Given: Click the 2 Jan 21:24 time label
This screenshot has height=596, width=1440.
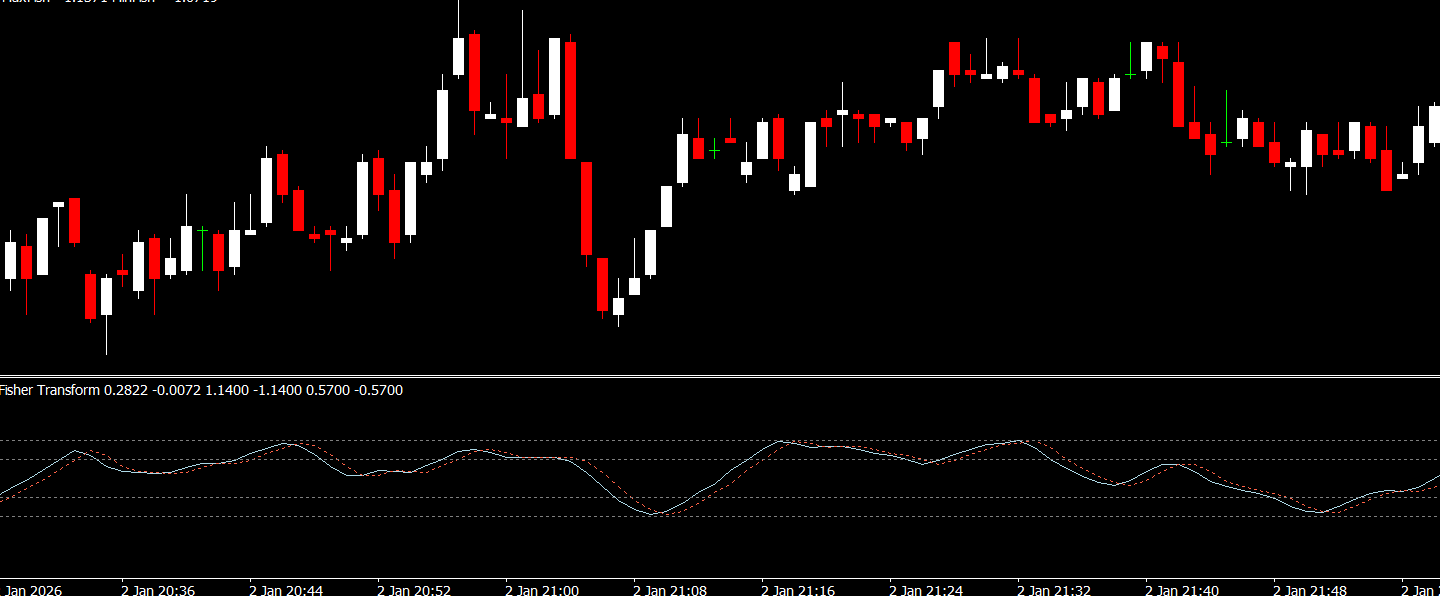Looking at the screenshot, I should click(926, 590).
